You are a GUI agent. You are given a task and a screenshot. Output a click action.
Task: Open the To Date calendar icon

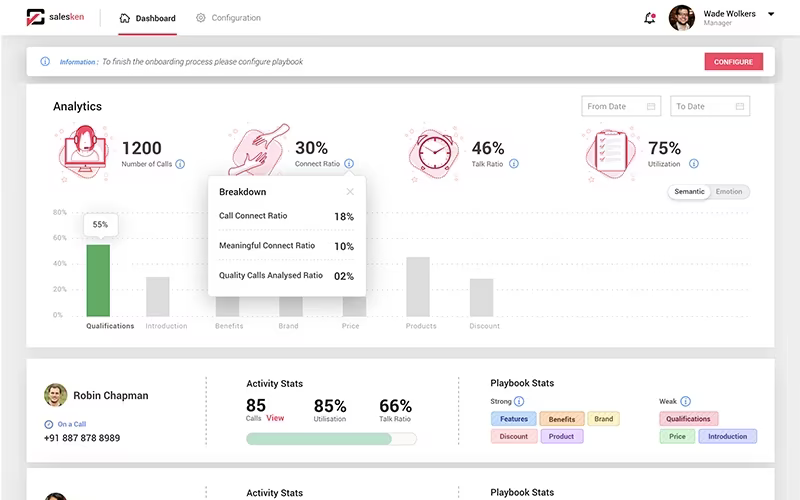tap(739, 106)
